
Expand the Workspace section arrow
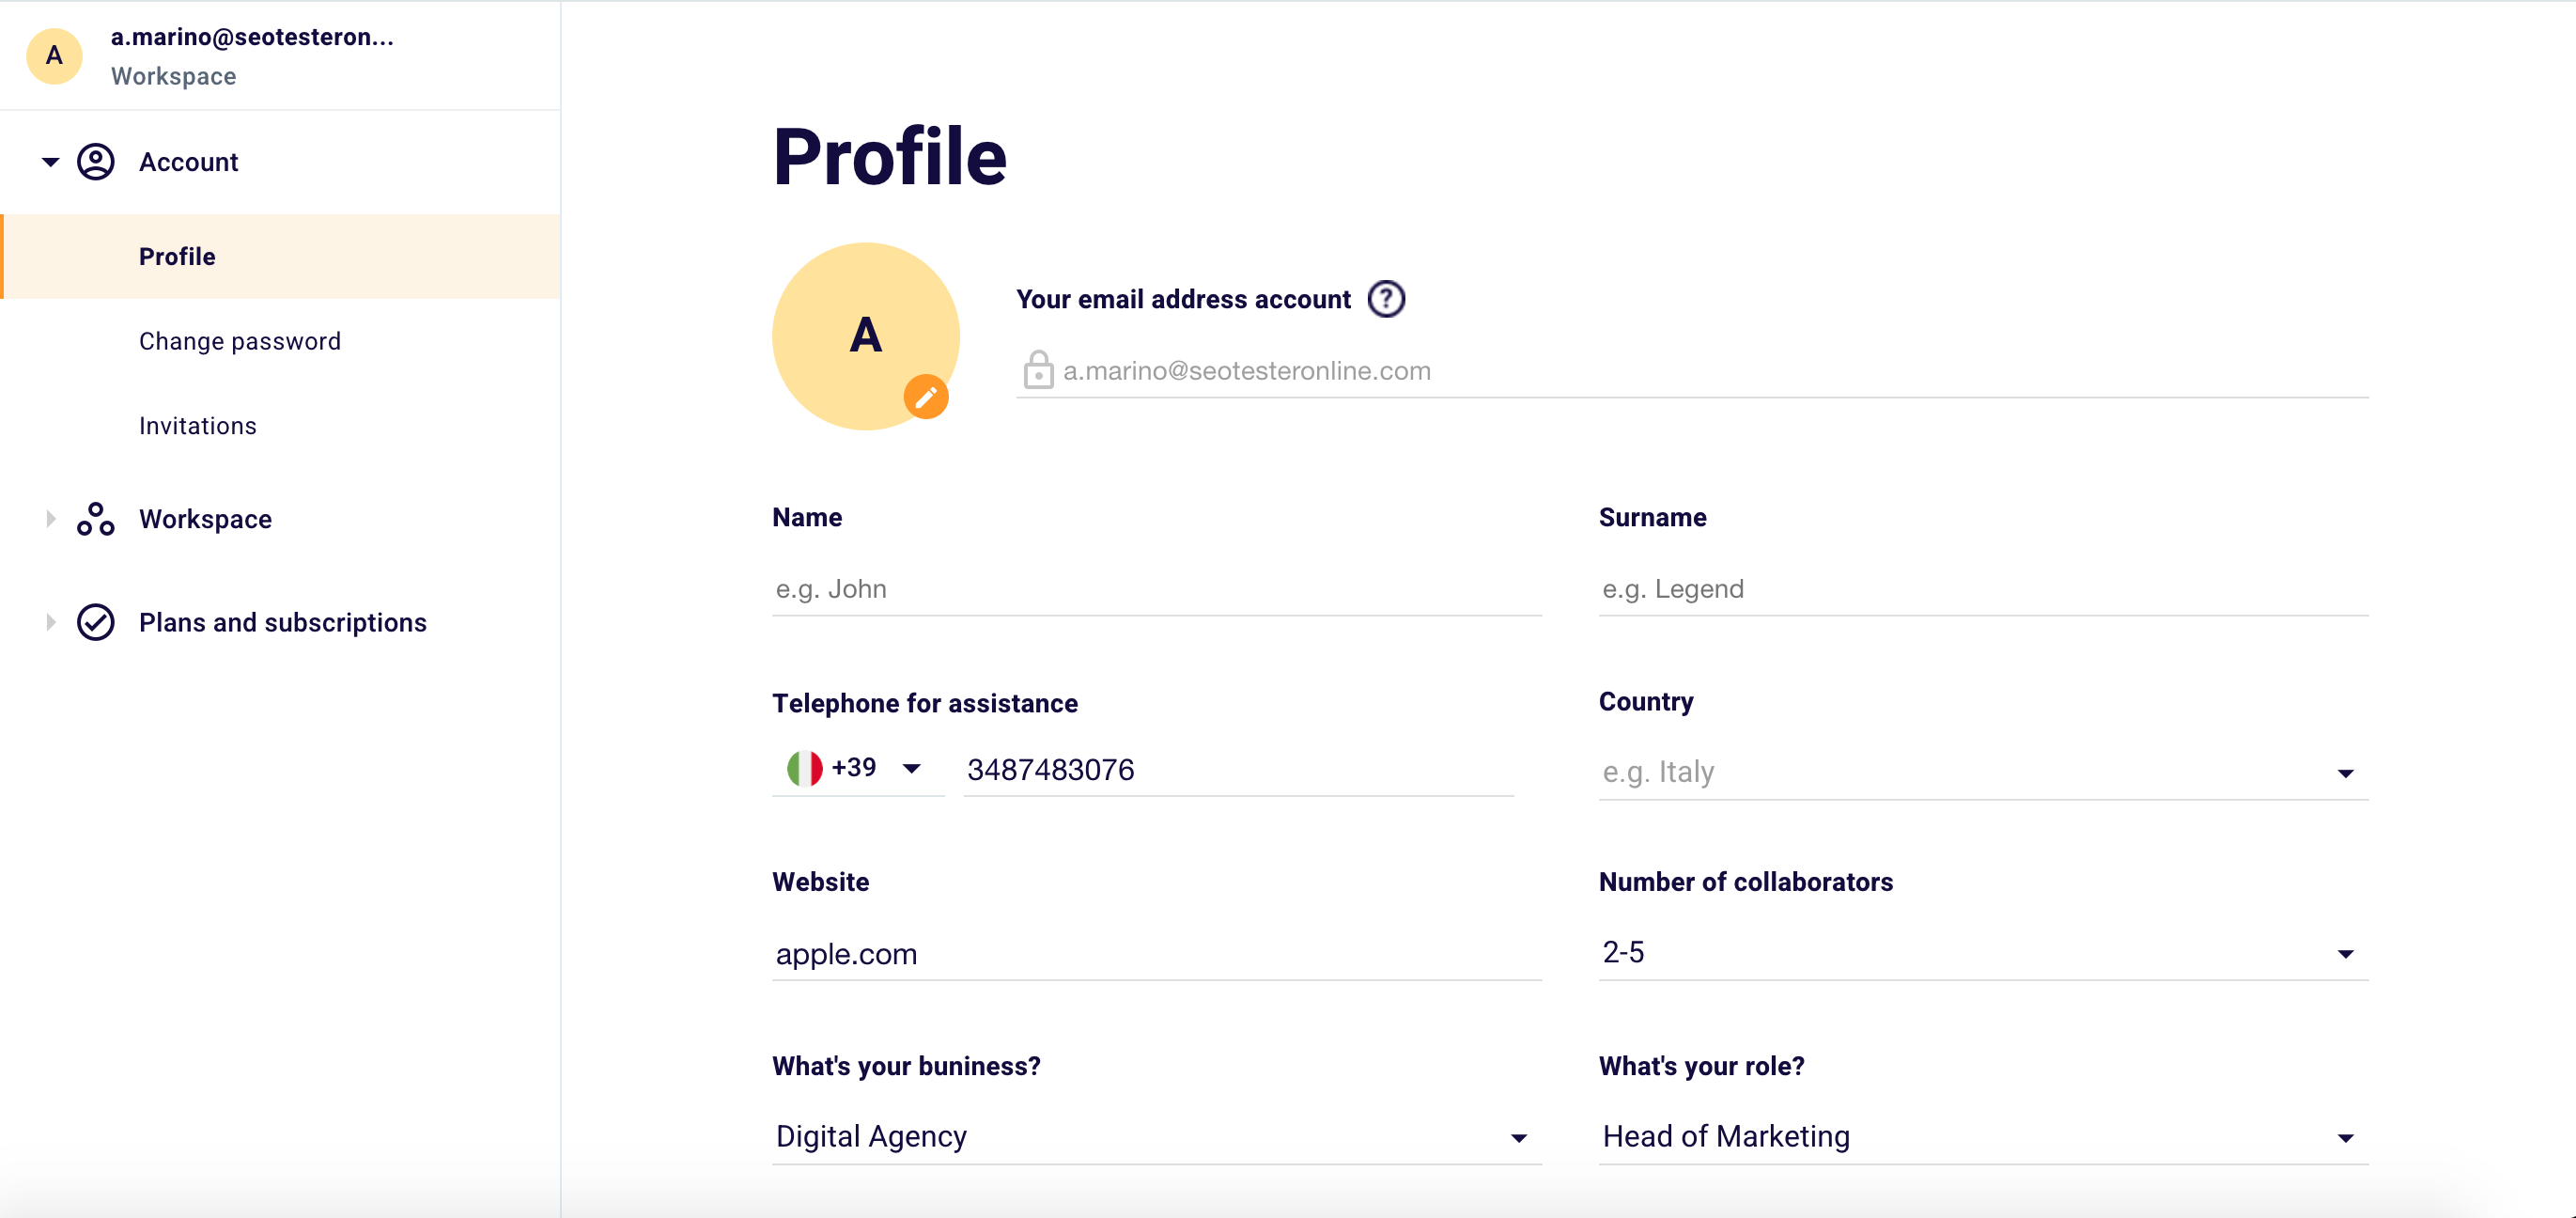coord(50,519)
